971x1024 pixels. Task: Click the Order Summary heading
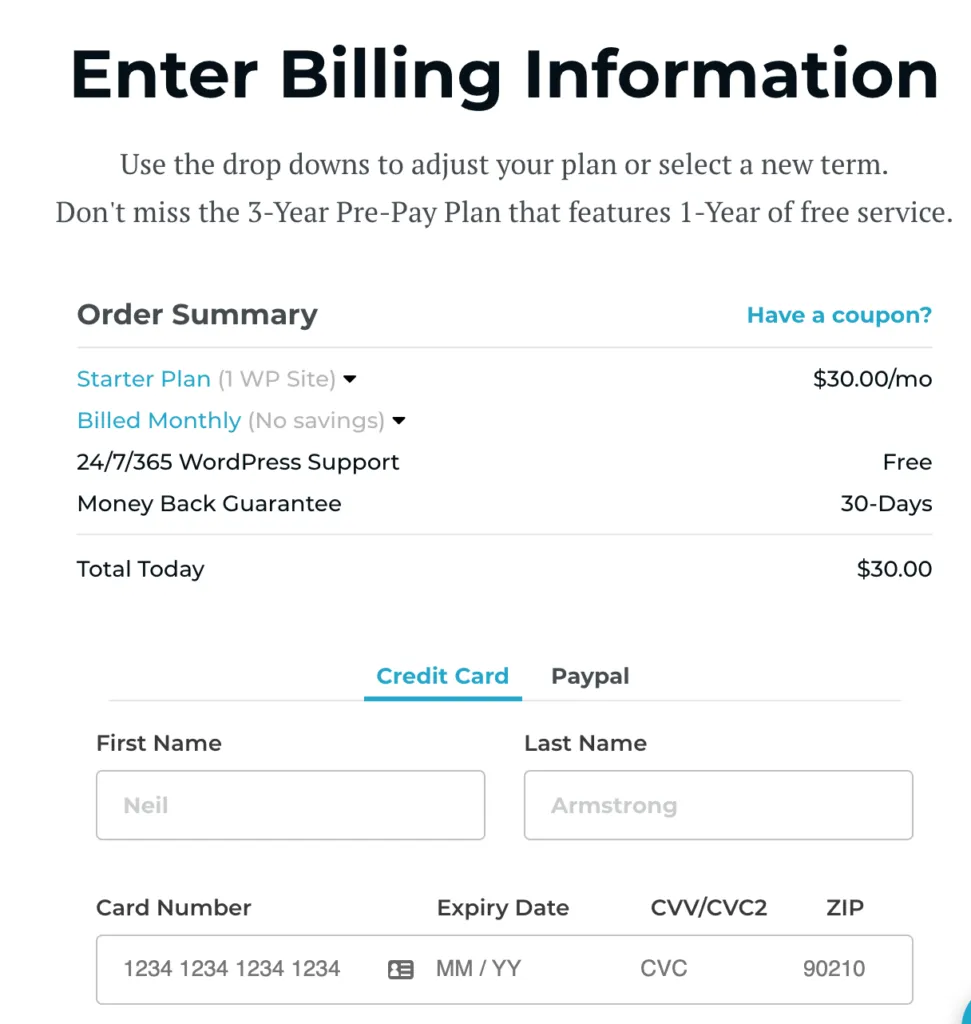pyautogui.click(x=197, y=315)
